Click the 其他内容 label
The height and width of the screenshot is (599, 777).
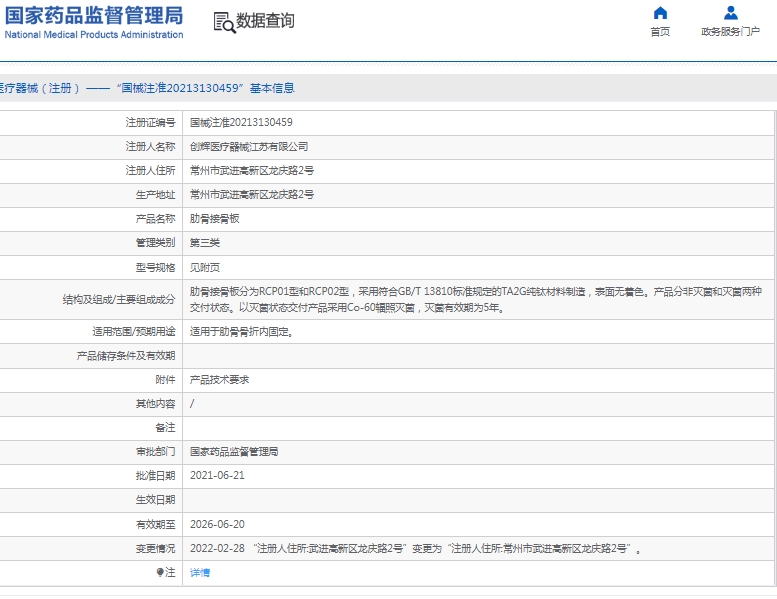[155, 404]
